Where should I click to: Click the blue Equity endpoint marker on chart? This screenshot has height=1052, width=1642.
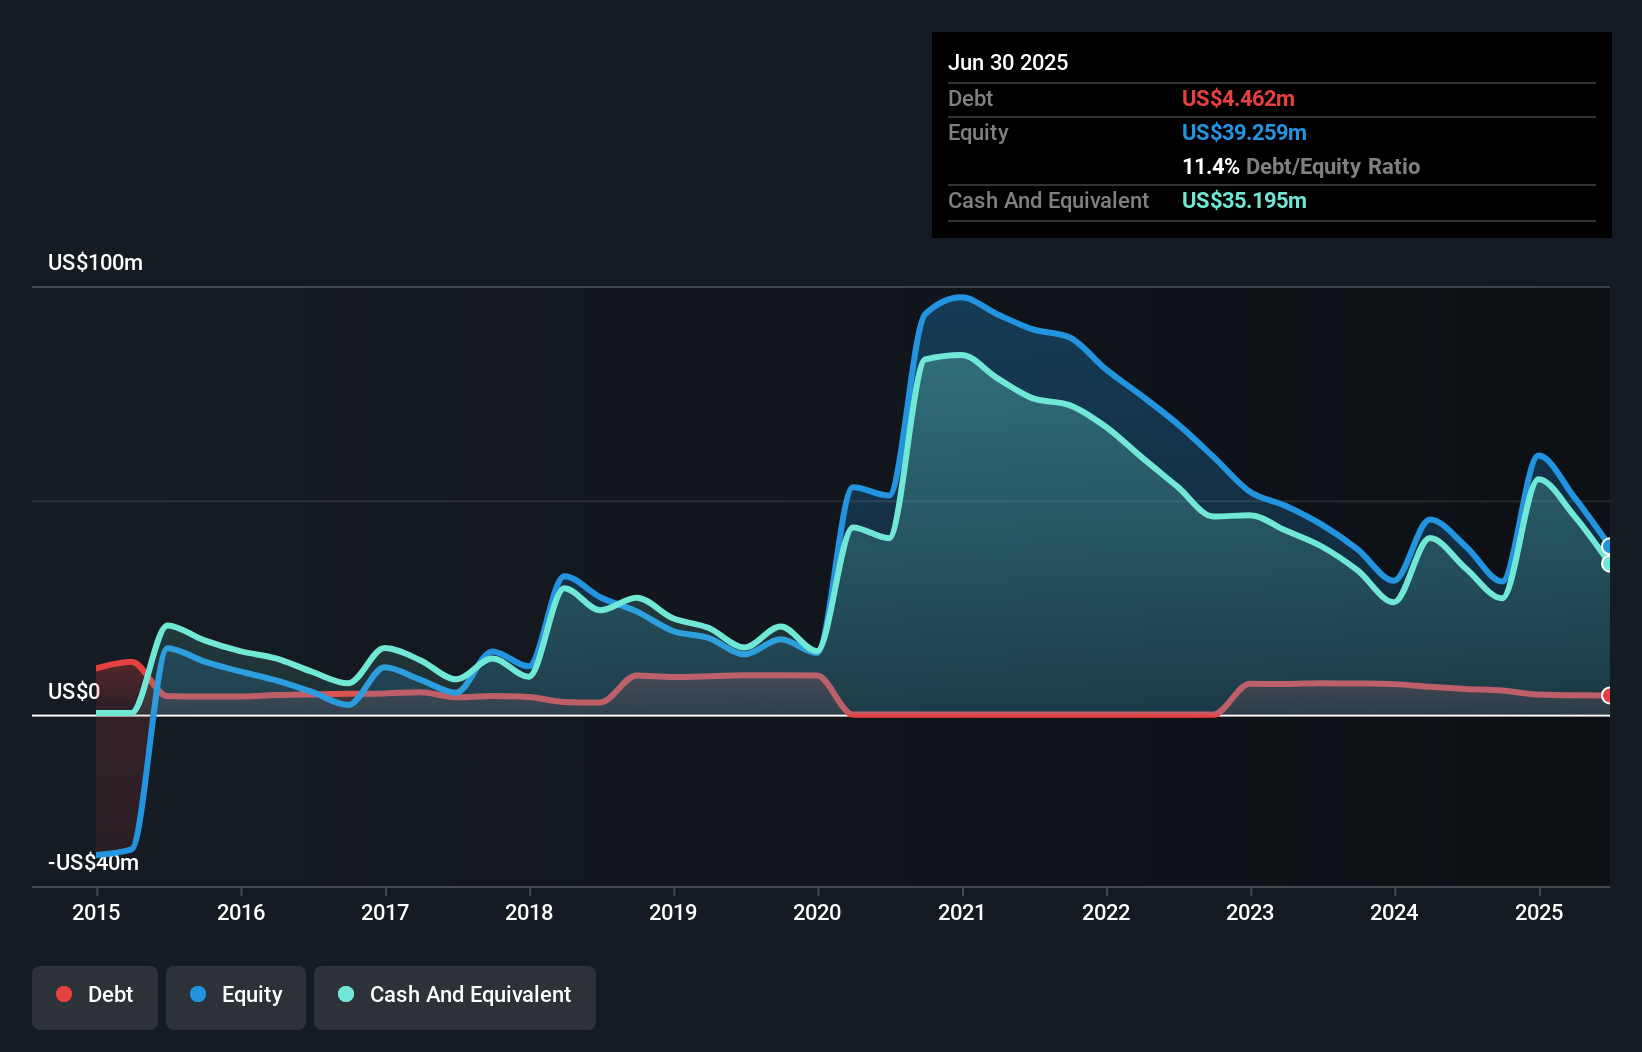click(x=1608, y=546)
